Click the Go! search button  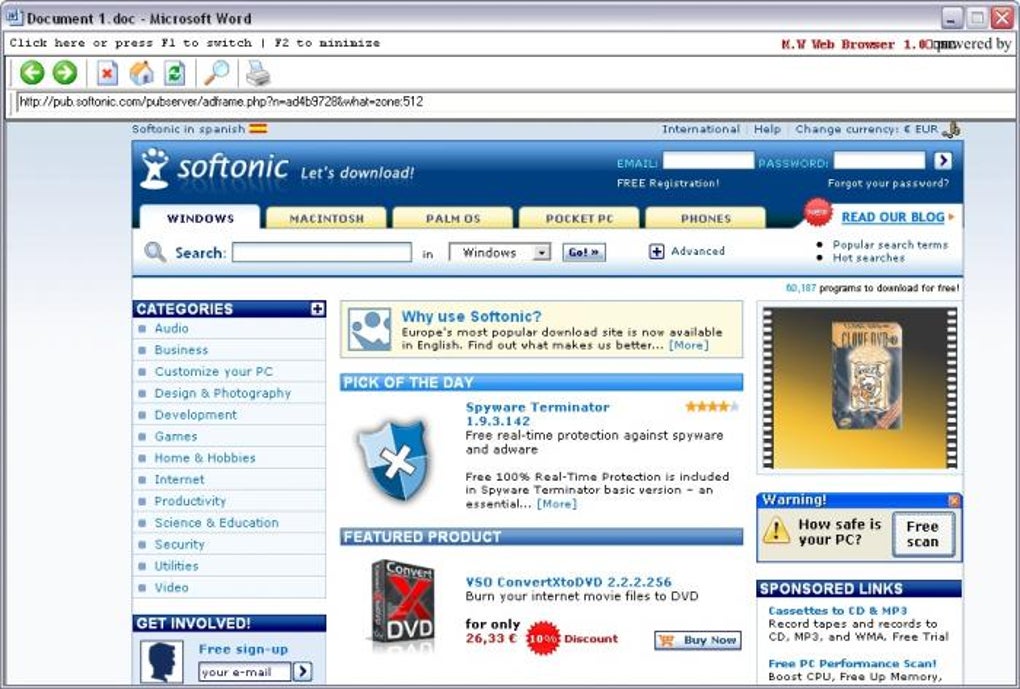coord(584,252)
